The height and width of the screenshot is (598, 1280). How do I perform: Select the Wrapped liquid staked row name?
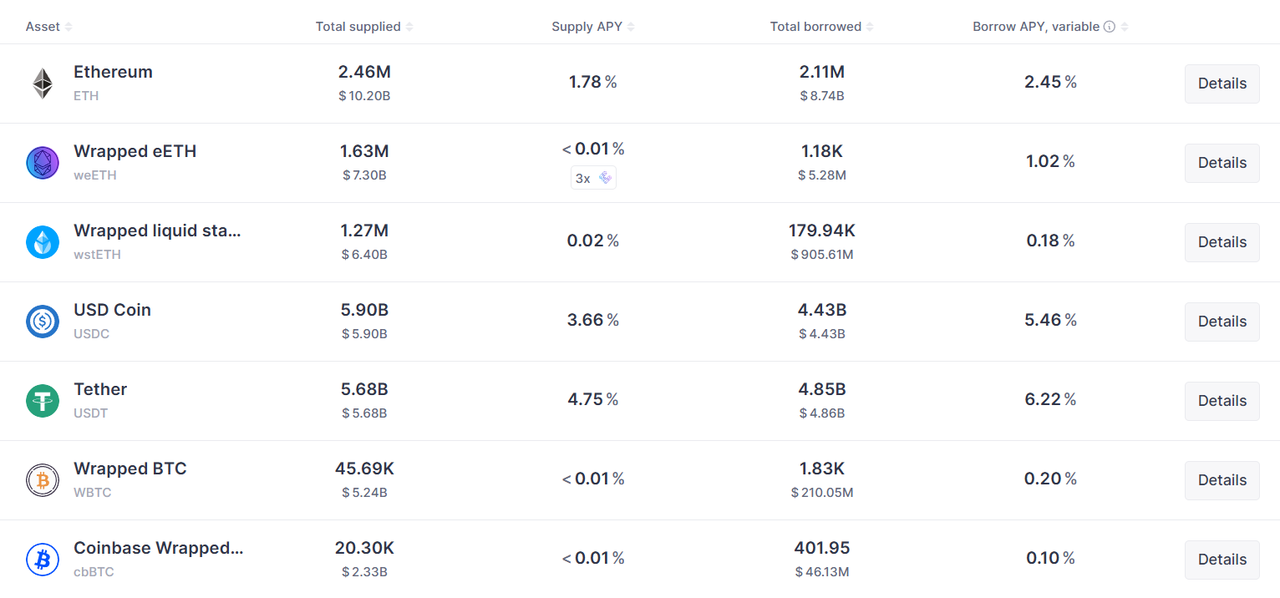(x=156, y=230)
